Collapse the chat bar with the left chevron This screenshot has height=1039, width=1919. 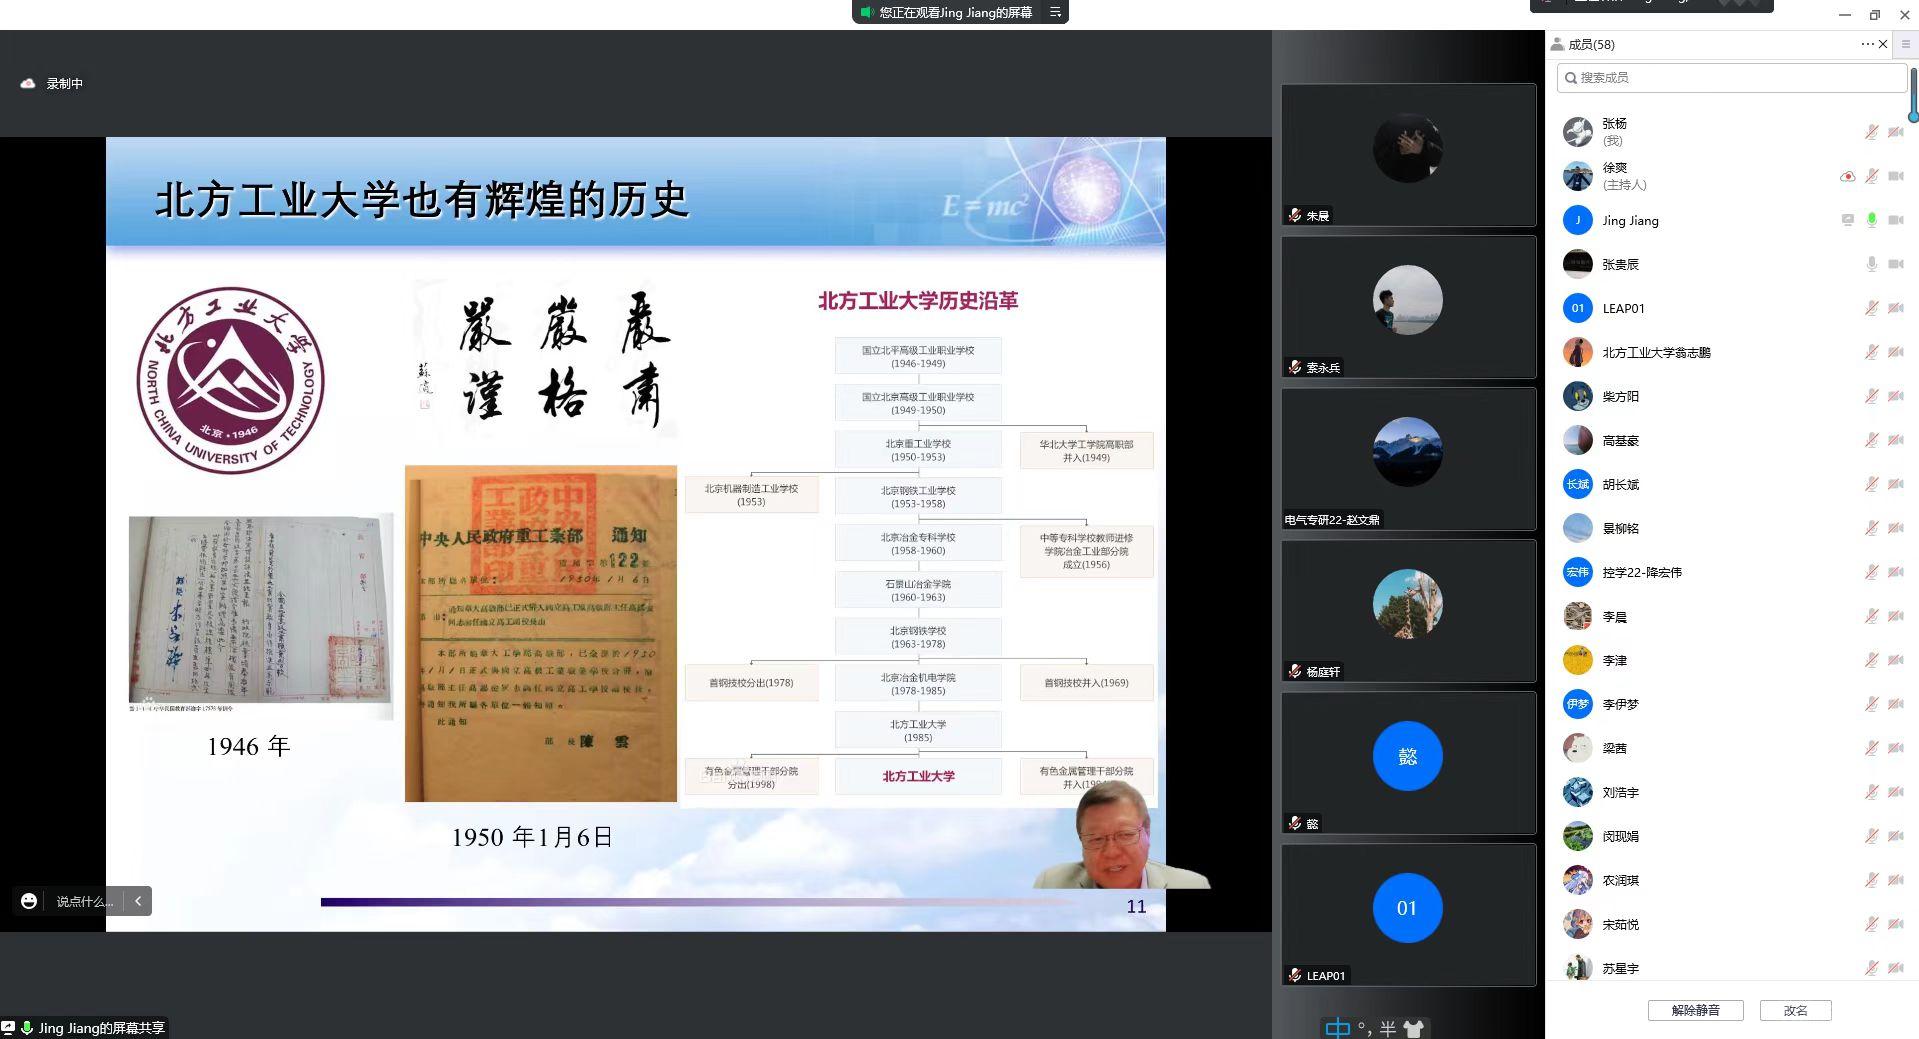pyautogui.click(x=138, y=901)
